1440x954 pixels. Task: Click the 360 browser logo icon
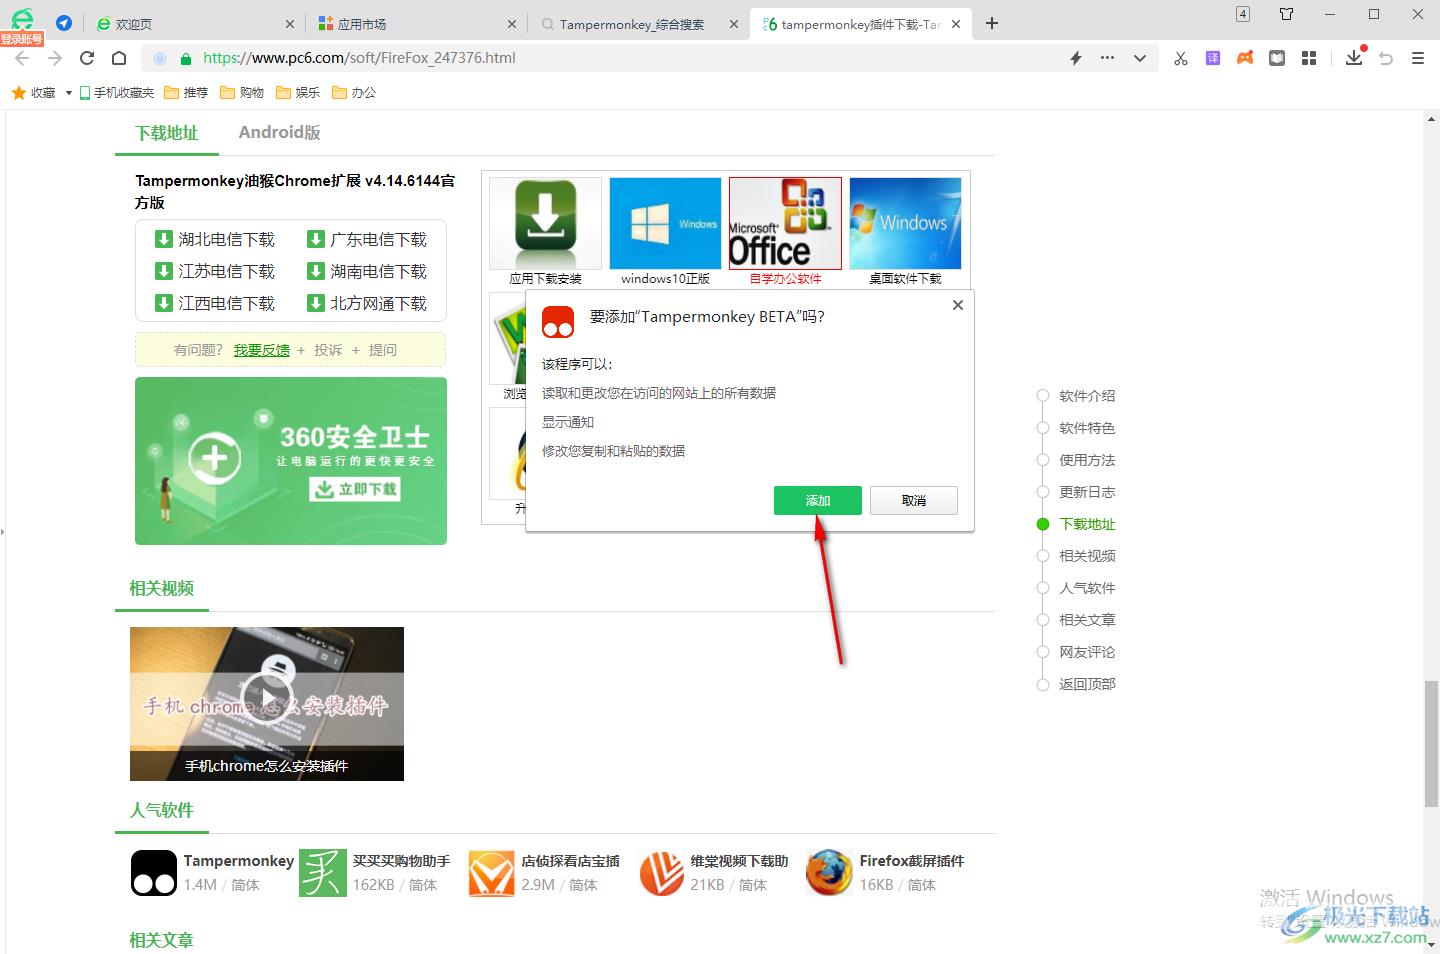coord(22,19)
